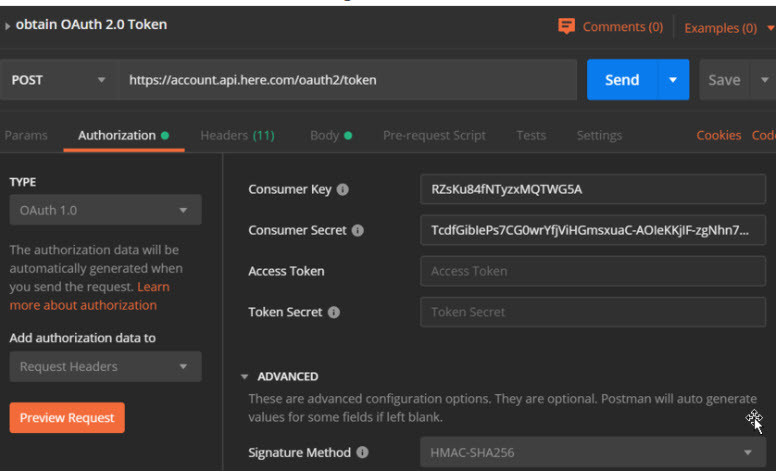The height and width of the screenshot is (474, 778).
Task: Open the Send button dropdown arrow
Action: [x=673, y=80]
